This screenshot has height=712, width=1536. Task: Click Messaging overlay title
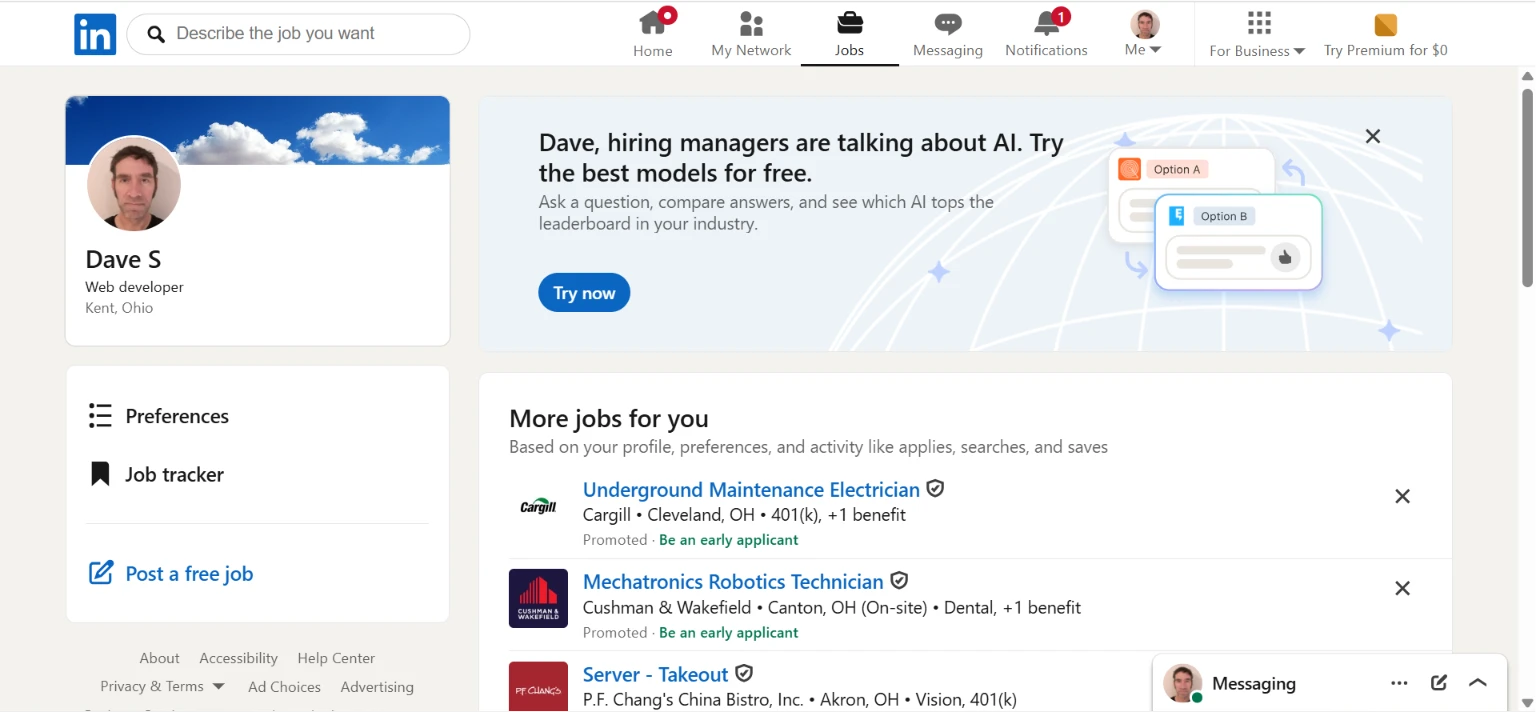pyautogui.click(x=1254, y=684)
